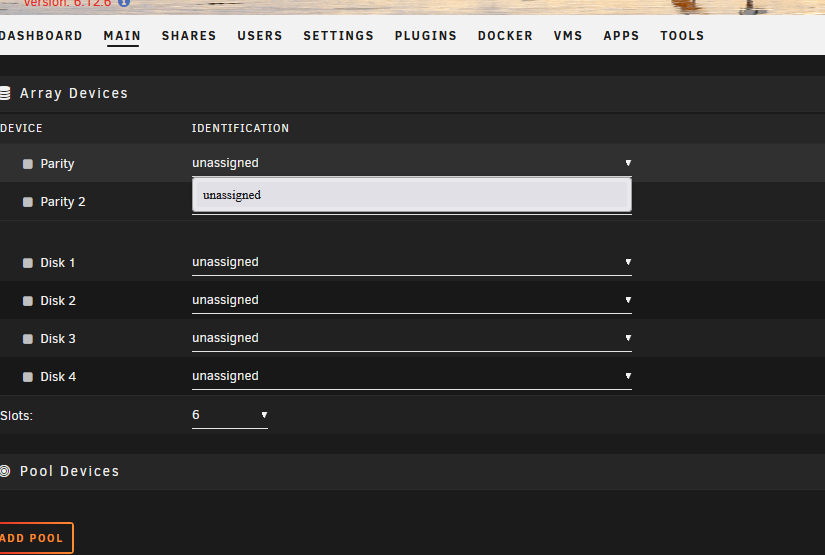
Task: Open the Shares tab
Action: coord(189,35)
